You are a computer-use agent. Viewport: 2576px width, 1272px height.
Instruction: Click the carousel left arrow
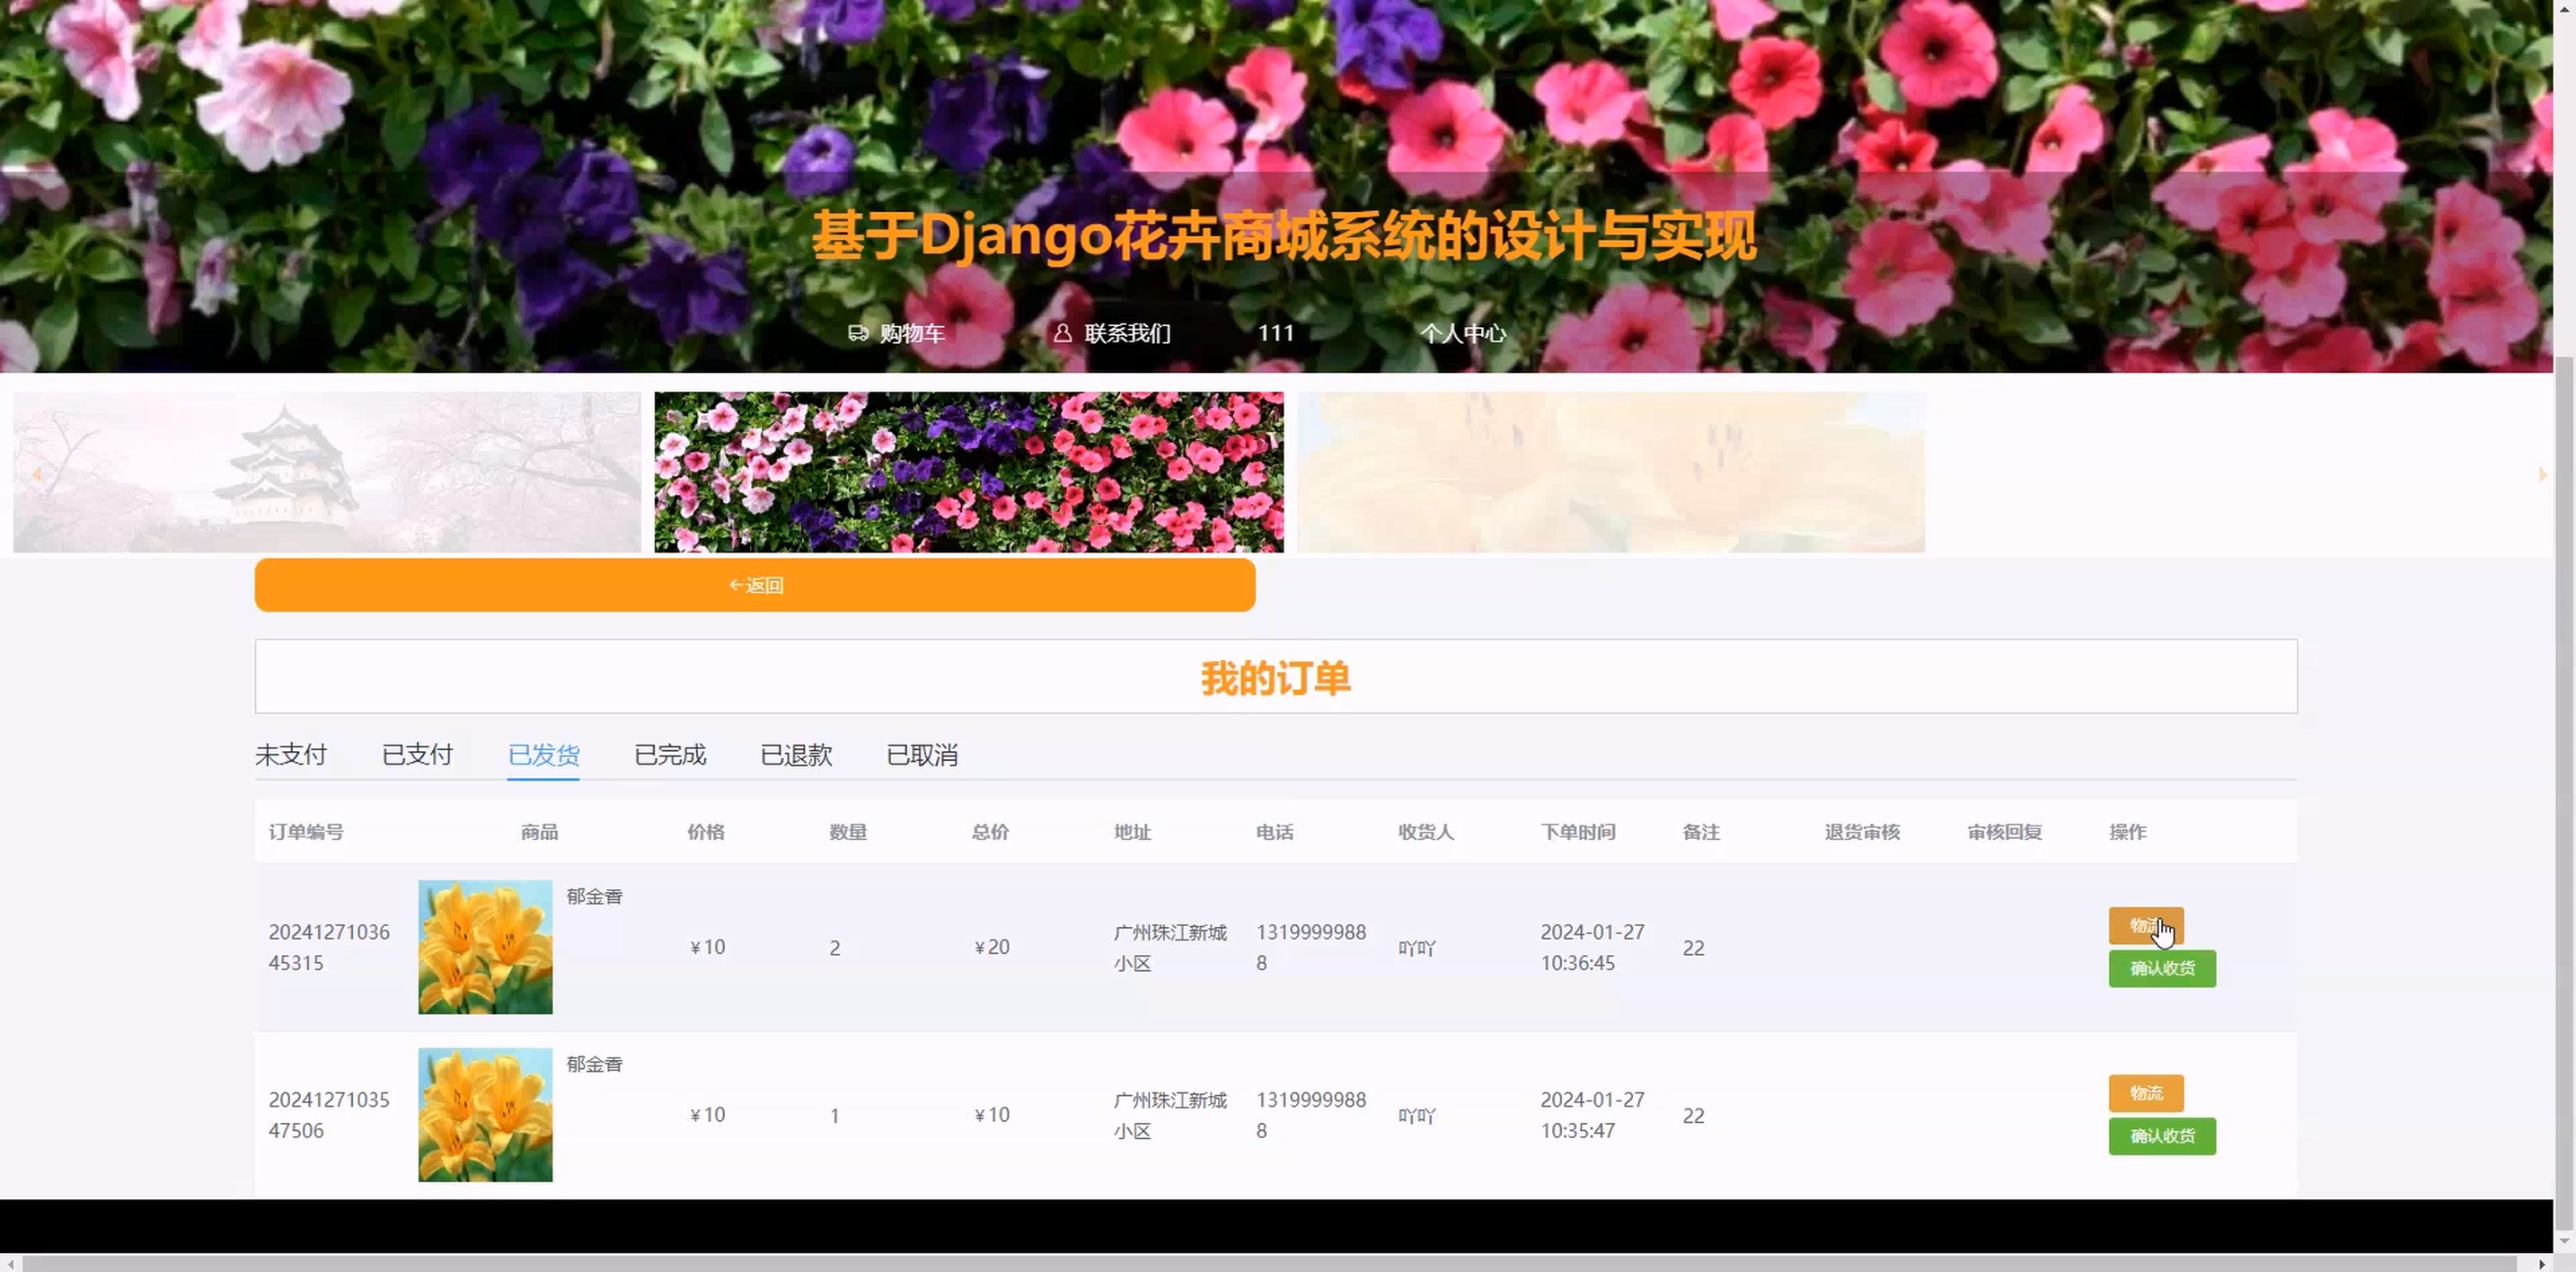point(36,474)
